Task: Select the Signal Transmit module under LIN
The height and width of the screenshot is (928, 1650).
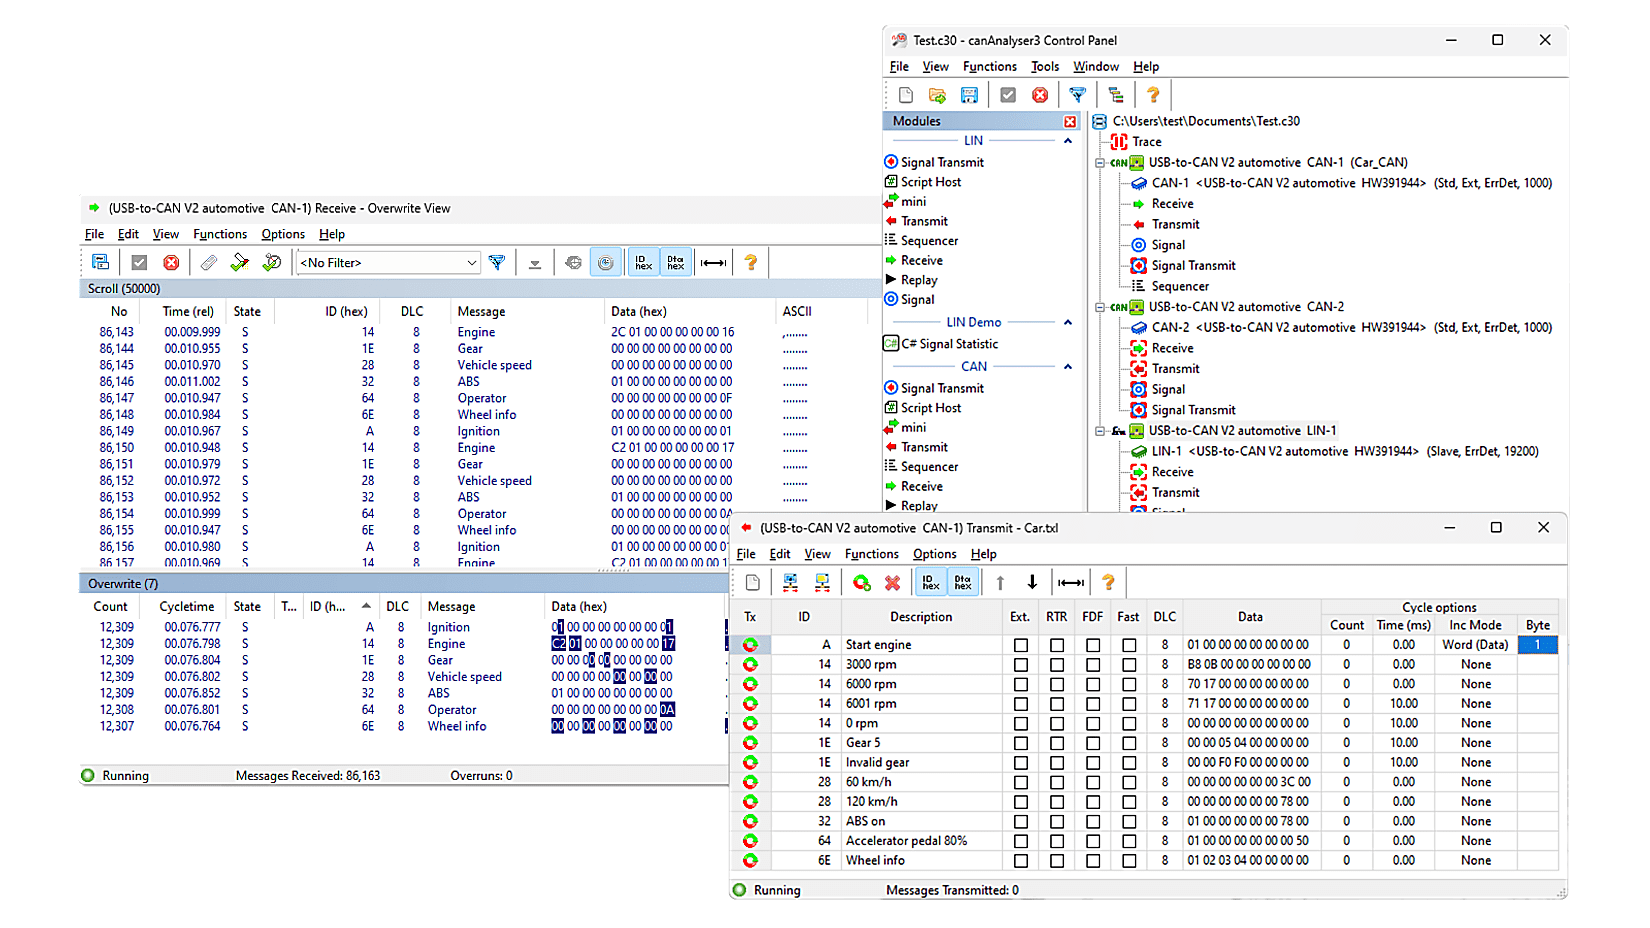Action: point(943,161)
